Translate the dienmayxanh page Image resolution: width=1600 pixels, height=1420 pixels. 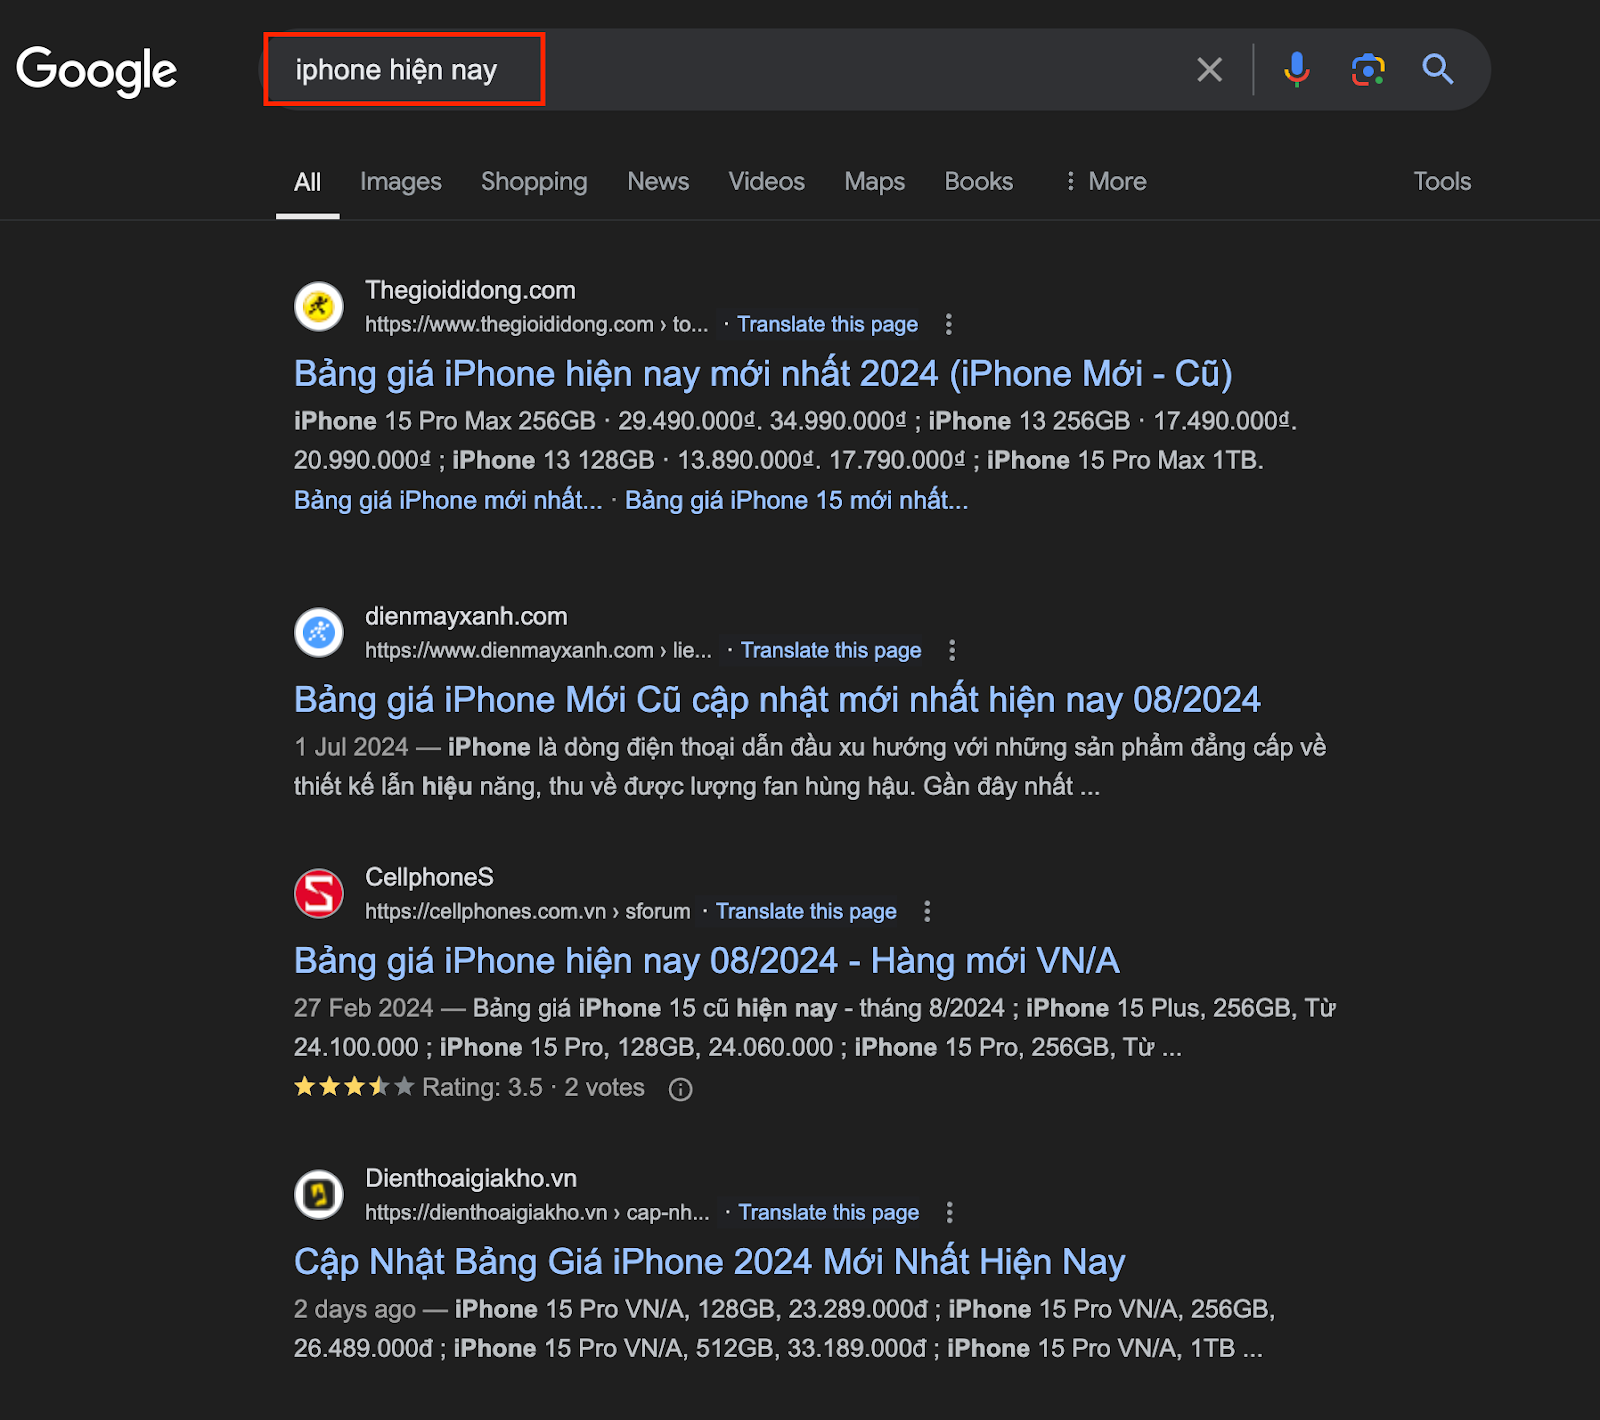831,650
